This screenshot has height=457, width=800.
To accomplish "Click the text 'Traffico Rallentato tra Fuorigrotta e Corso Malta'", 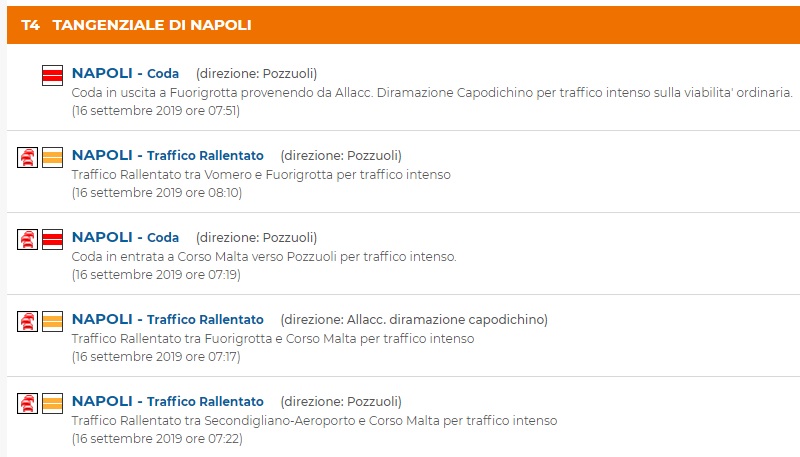I will [273, 338].
